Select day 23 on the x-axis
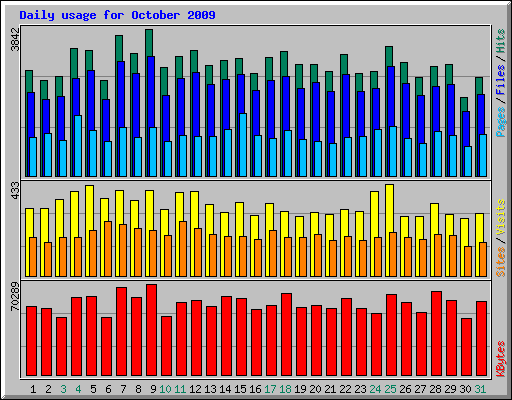 click(x=360, y=389)
